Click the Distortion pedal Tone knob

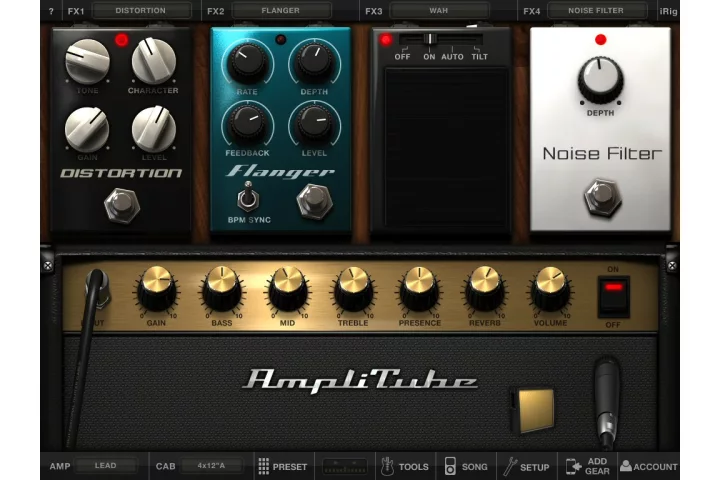point(87,61)
